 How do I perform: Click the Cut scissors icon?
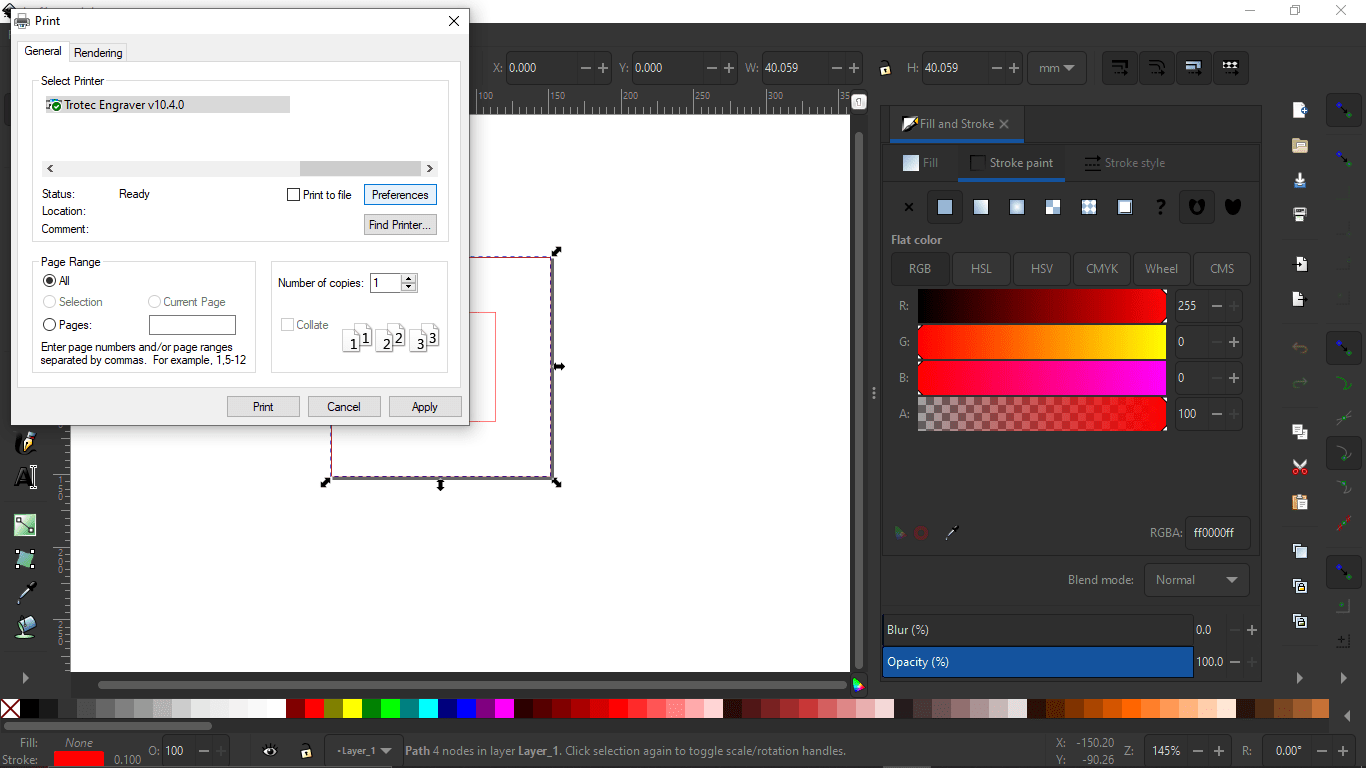[x=1300, y=467]
